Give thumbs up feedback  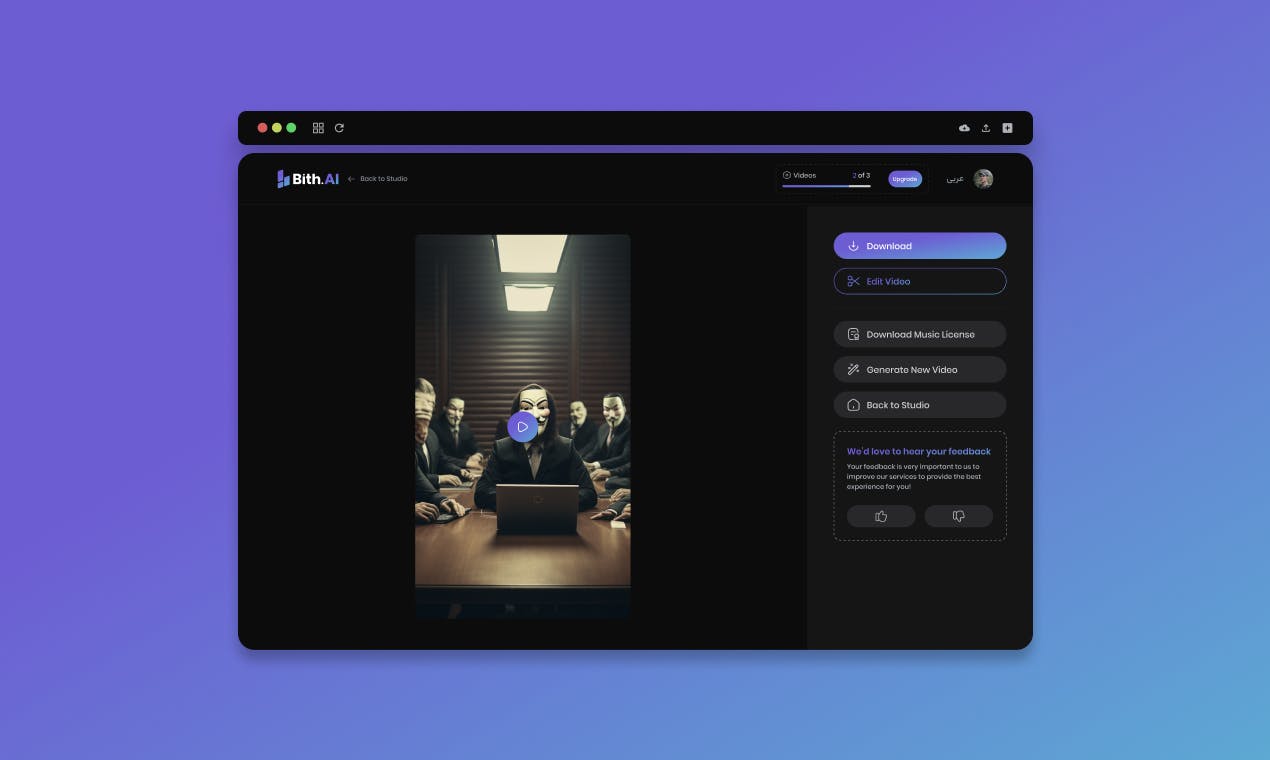pyautogui.click(x=881, y=516)
